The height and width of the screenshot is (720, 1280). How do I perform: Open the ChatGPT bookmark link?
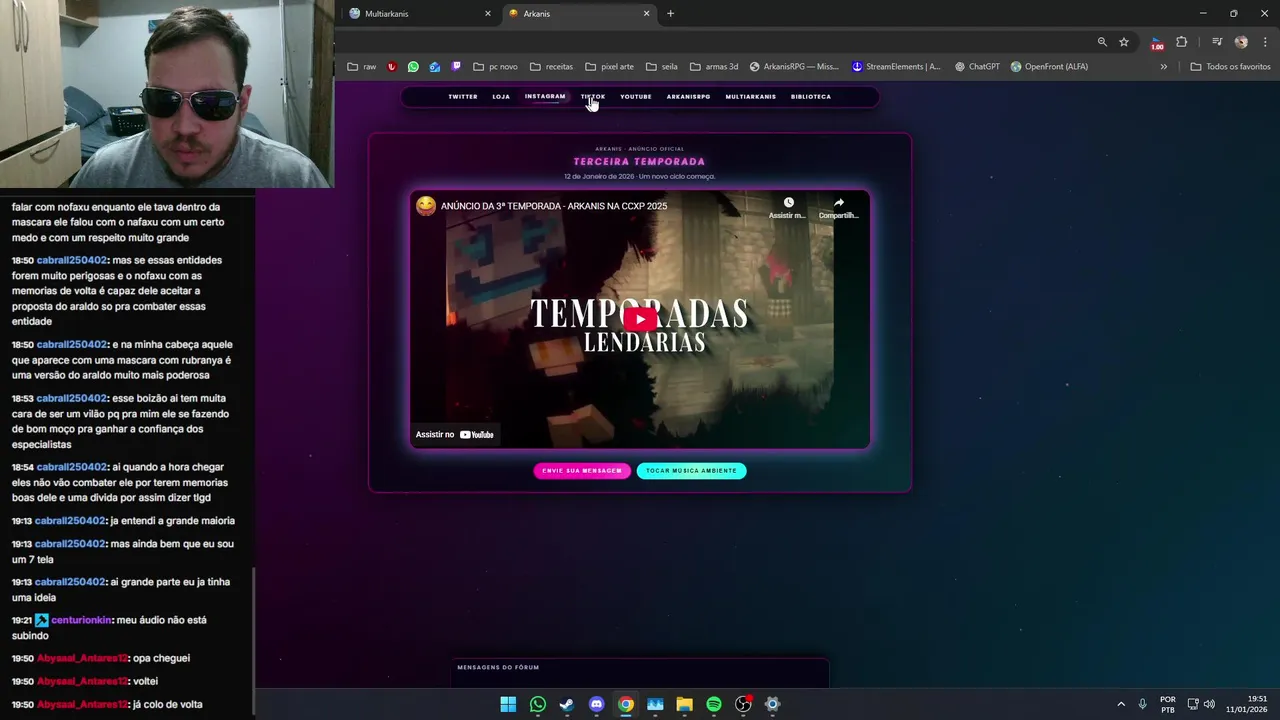tap(977, 67)
